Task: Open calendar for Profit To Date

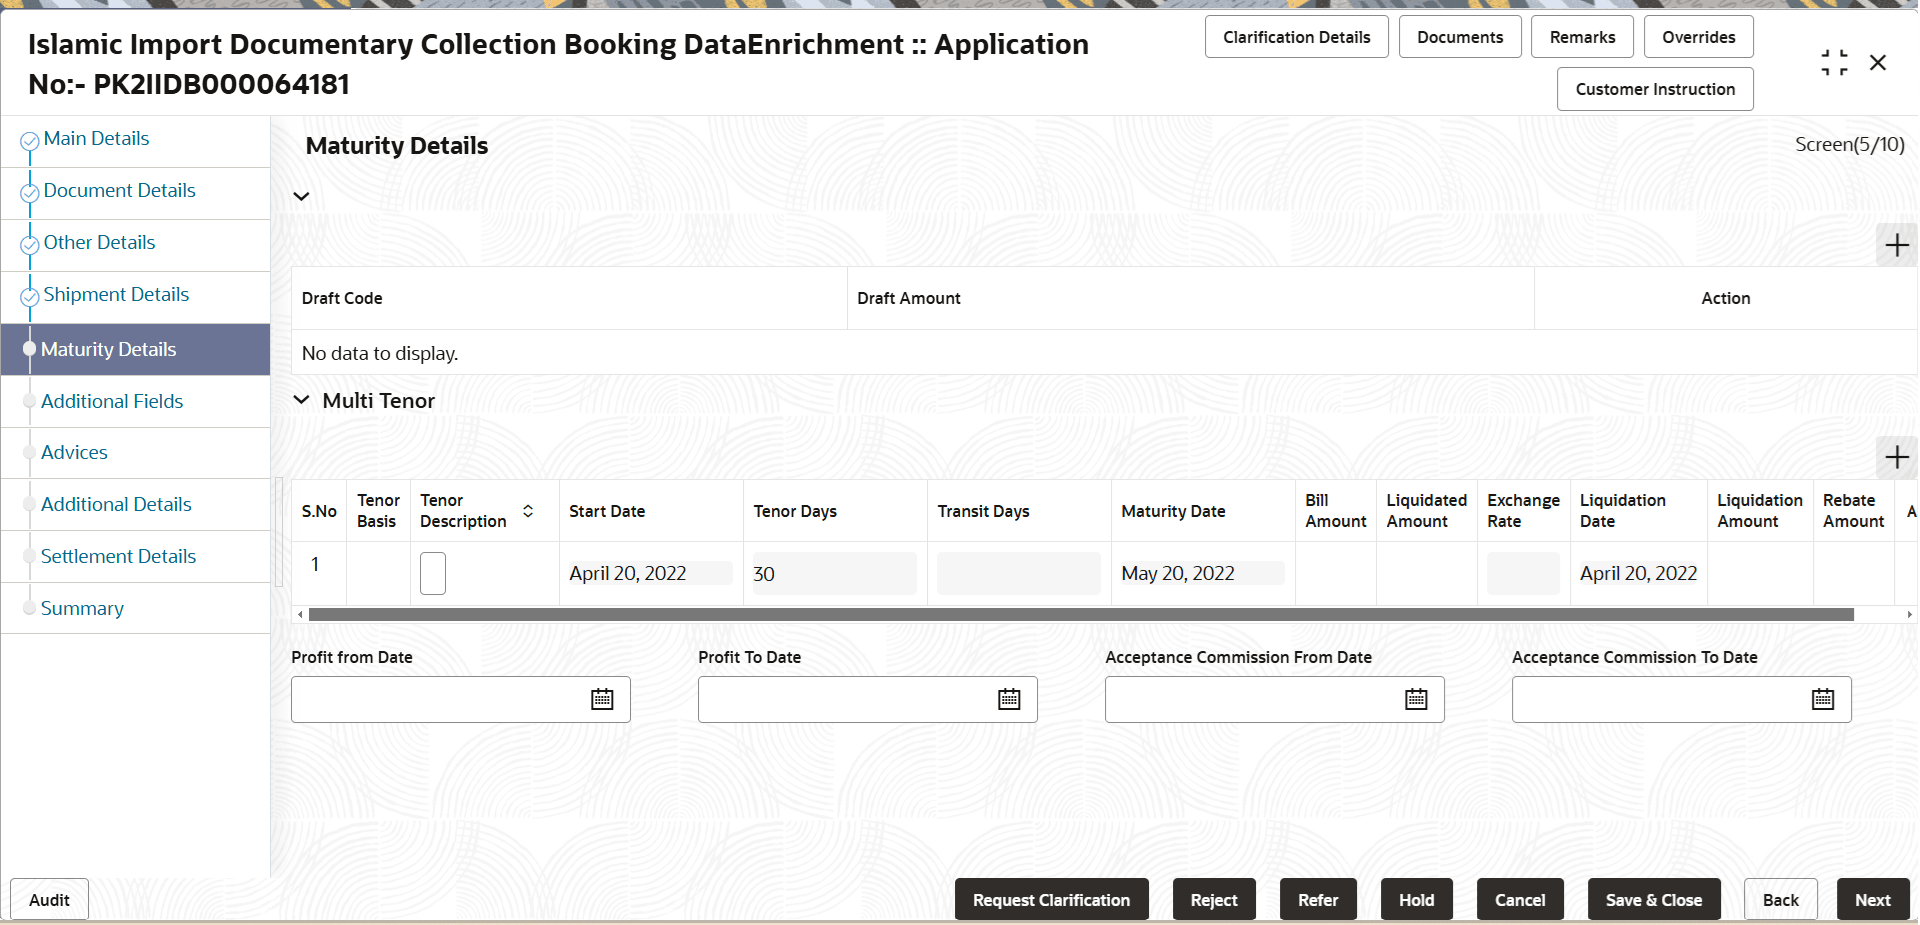Action: (x=1009, y=699)
